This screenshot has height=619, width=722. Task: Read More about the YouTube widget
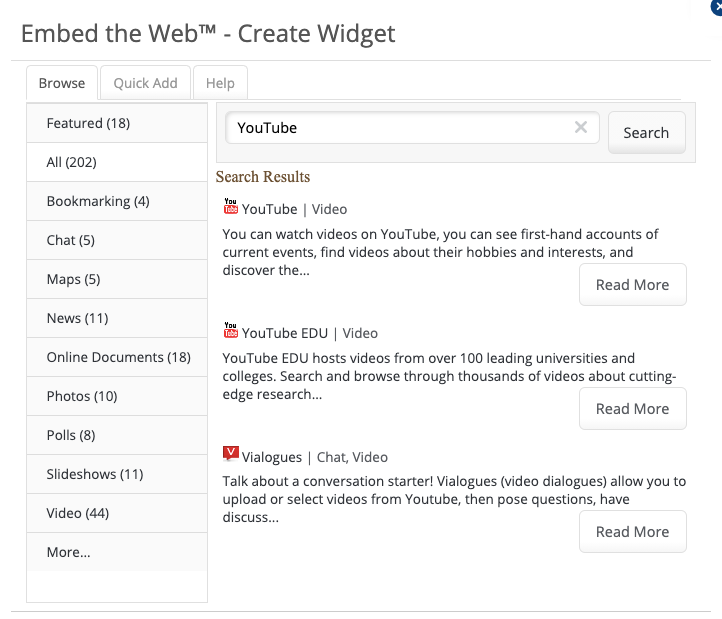[x=633, y=285]
